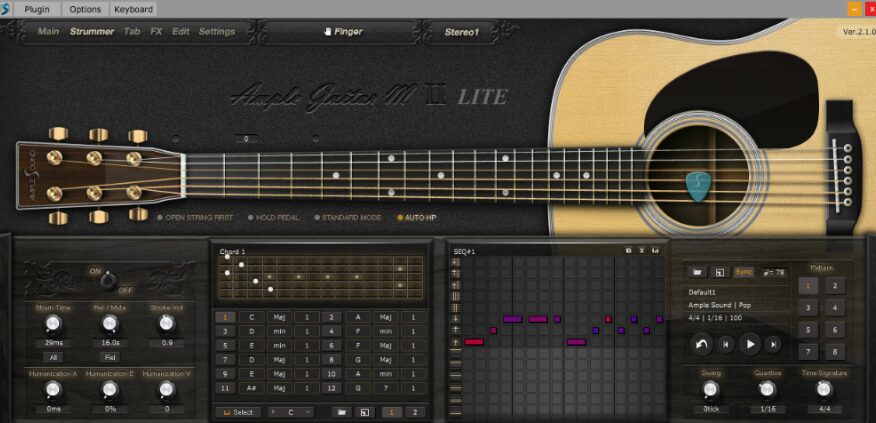Image resolution: width=876 pixels, height=423 pixels.
Task: Click the chord panel save icon
Action: (x=364, y=411)
